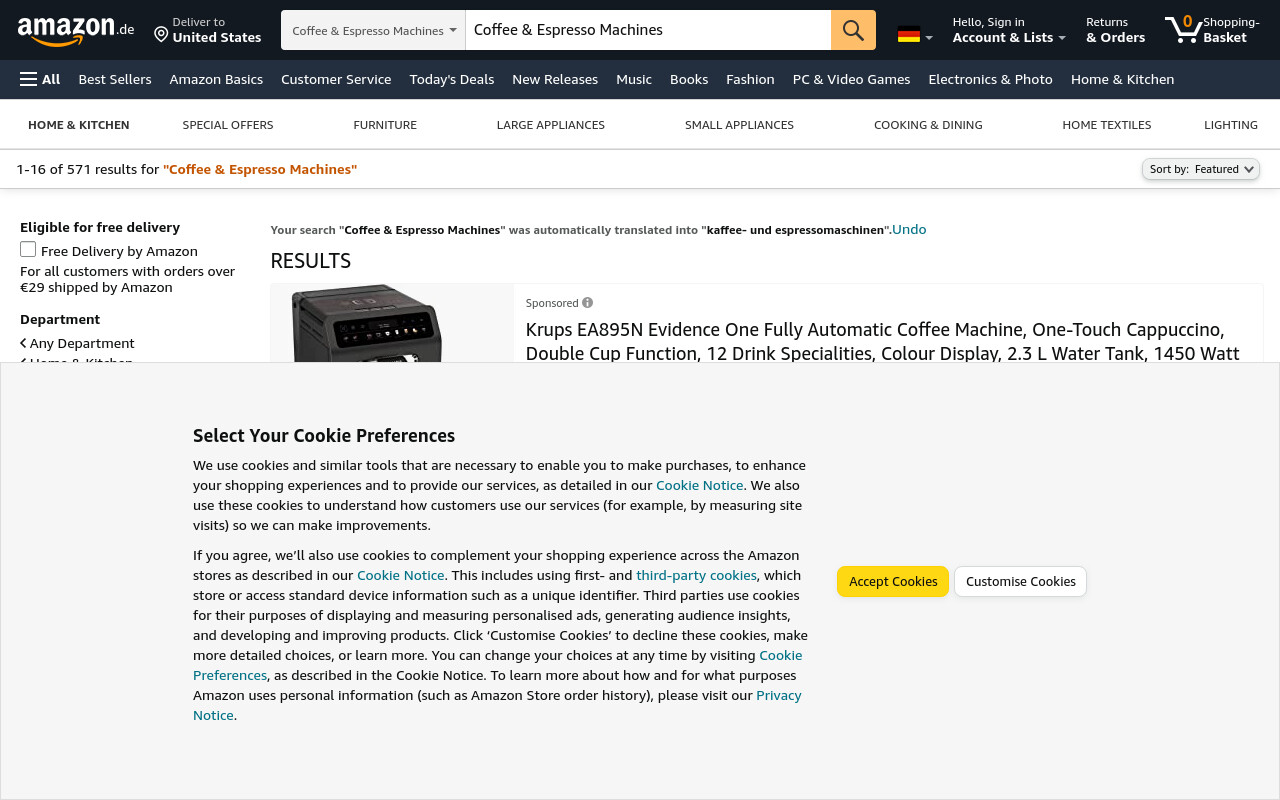Select HOME & KITCHEN subnav tab
Screen dimensions: 1280x800
(79, 125)
